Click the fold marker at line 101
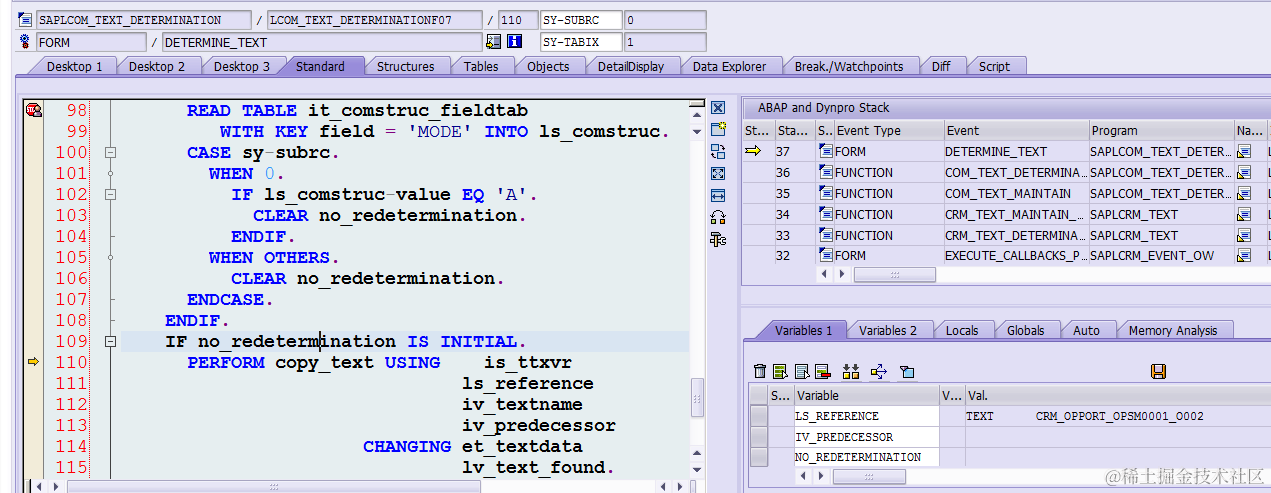 111,174
